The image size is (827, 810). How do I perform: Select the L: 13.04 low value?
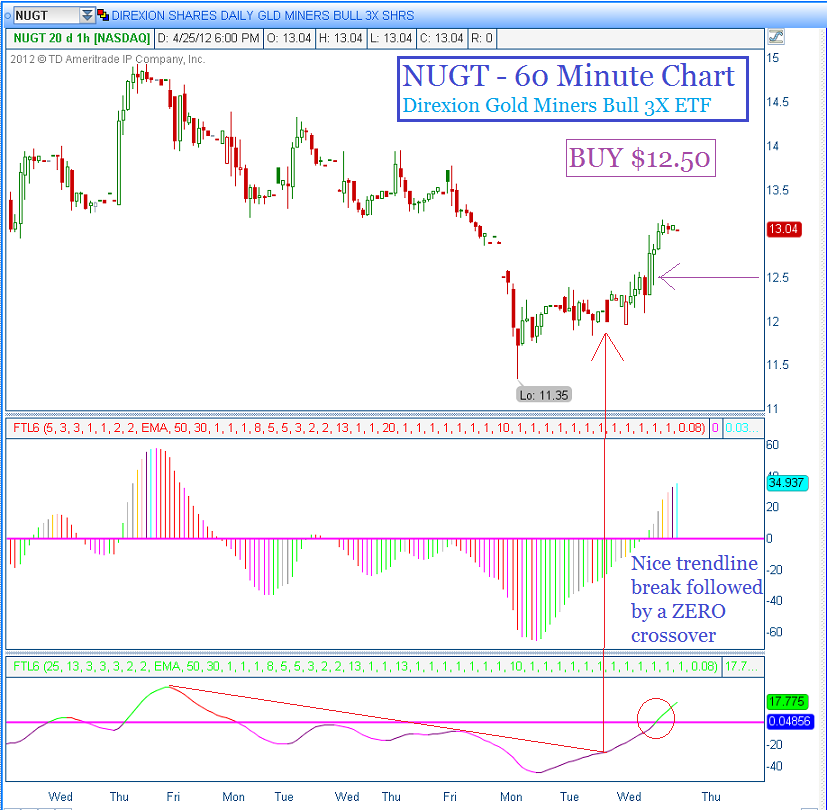tap(391, 38)
